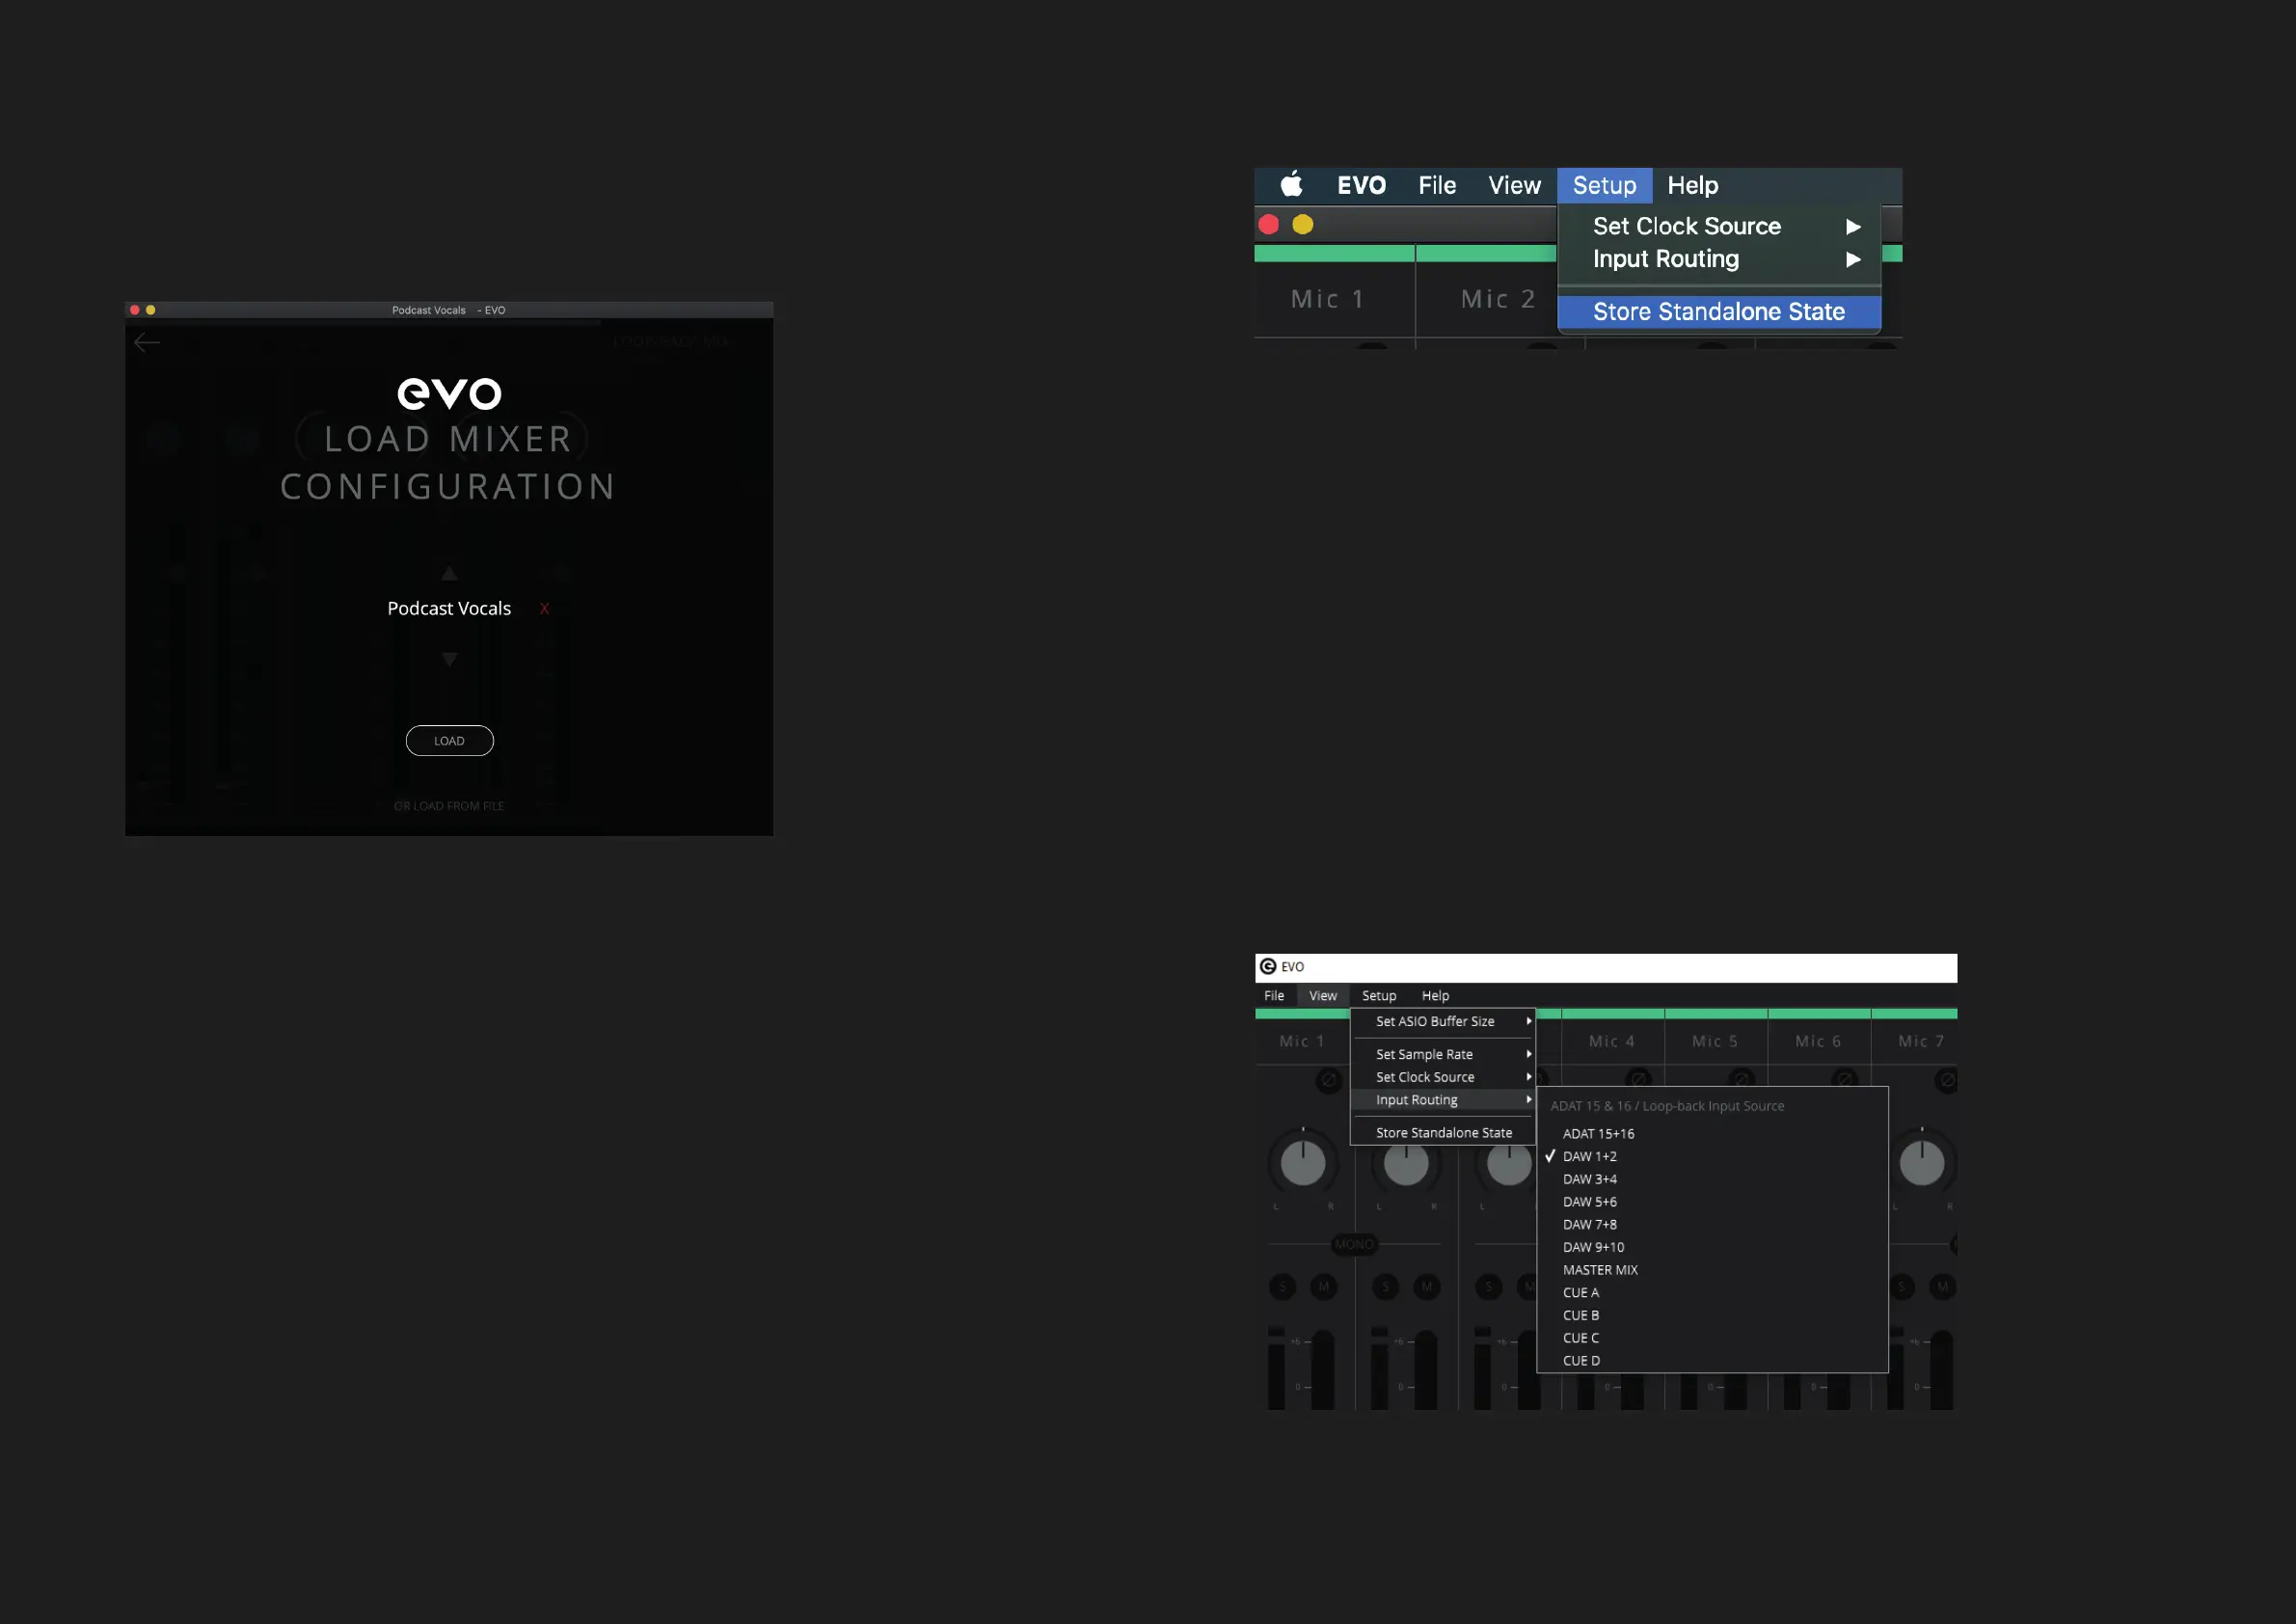Mute Mic 1 channel with M button
This screenshot has height=1624, width=2296.
1323,1287
